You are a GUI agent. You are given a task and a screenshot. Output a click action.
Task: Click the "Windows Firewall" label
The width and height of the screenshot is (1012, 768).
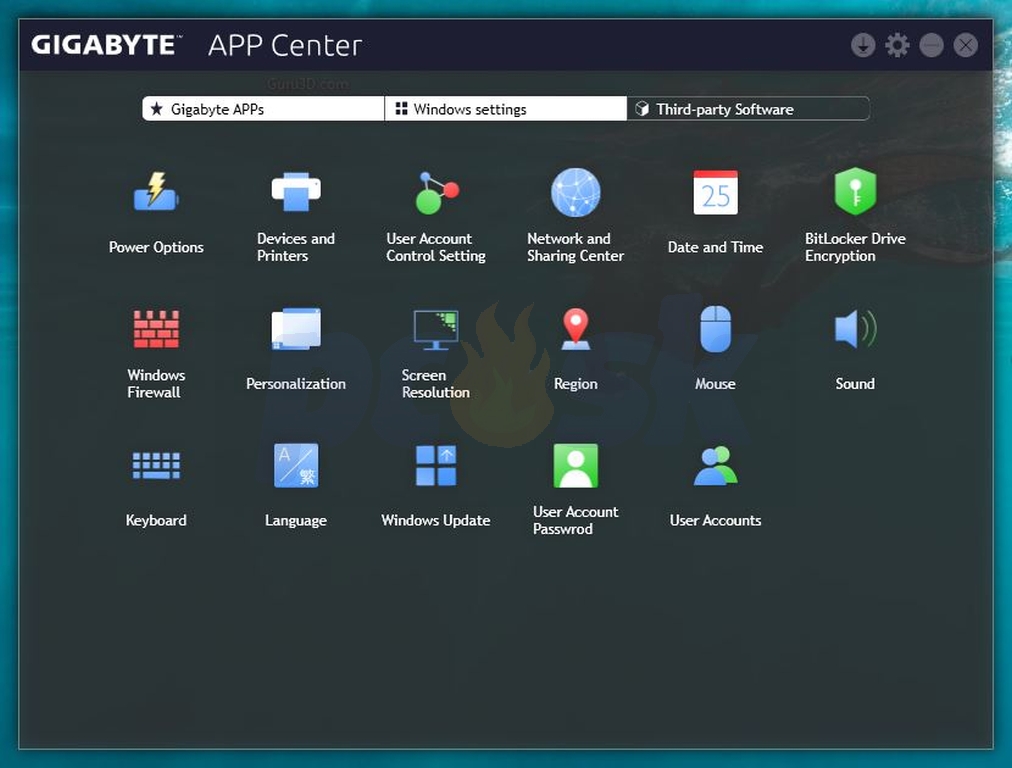click(x=156, y=383)
